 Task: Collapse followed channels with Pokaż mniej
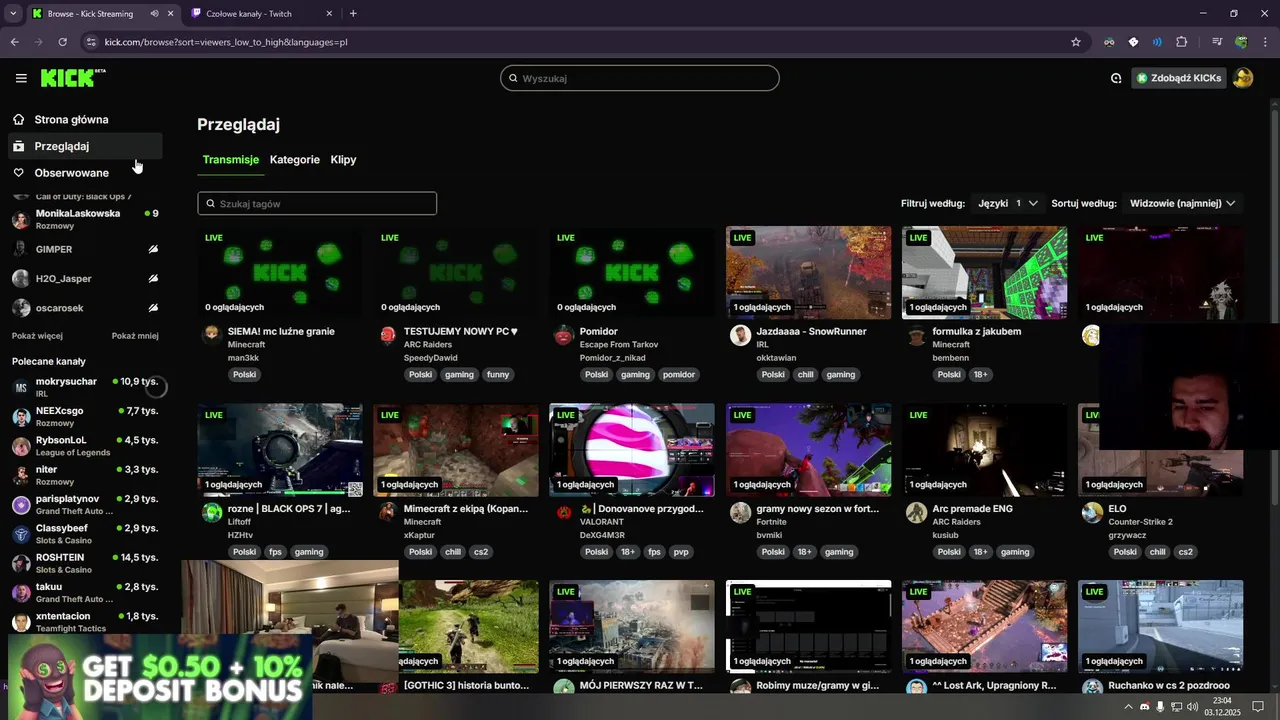135,336
